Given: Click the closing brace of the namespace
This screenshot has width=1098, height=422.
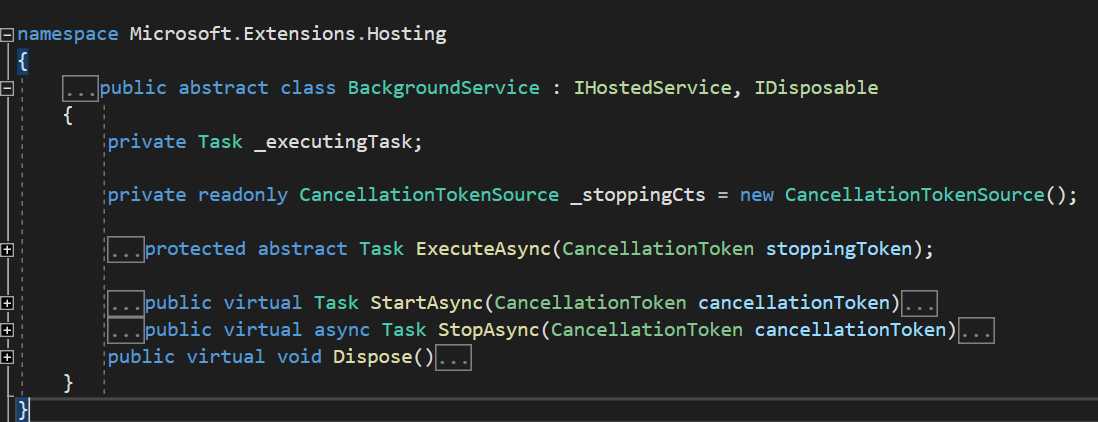Looking at the screenshot, I should click(x=23, y=409).
